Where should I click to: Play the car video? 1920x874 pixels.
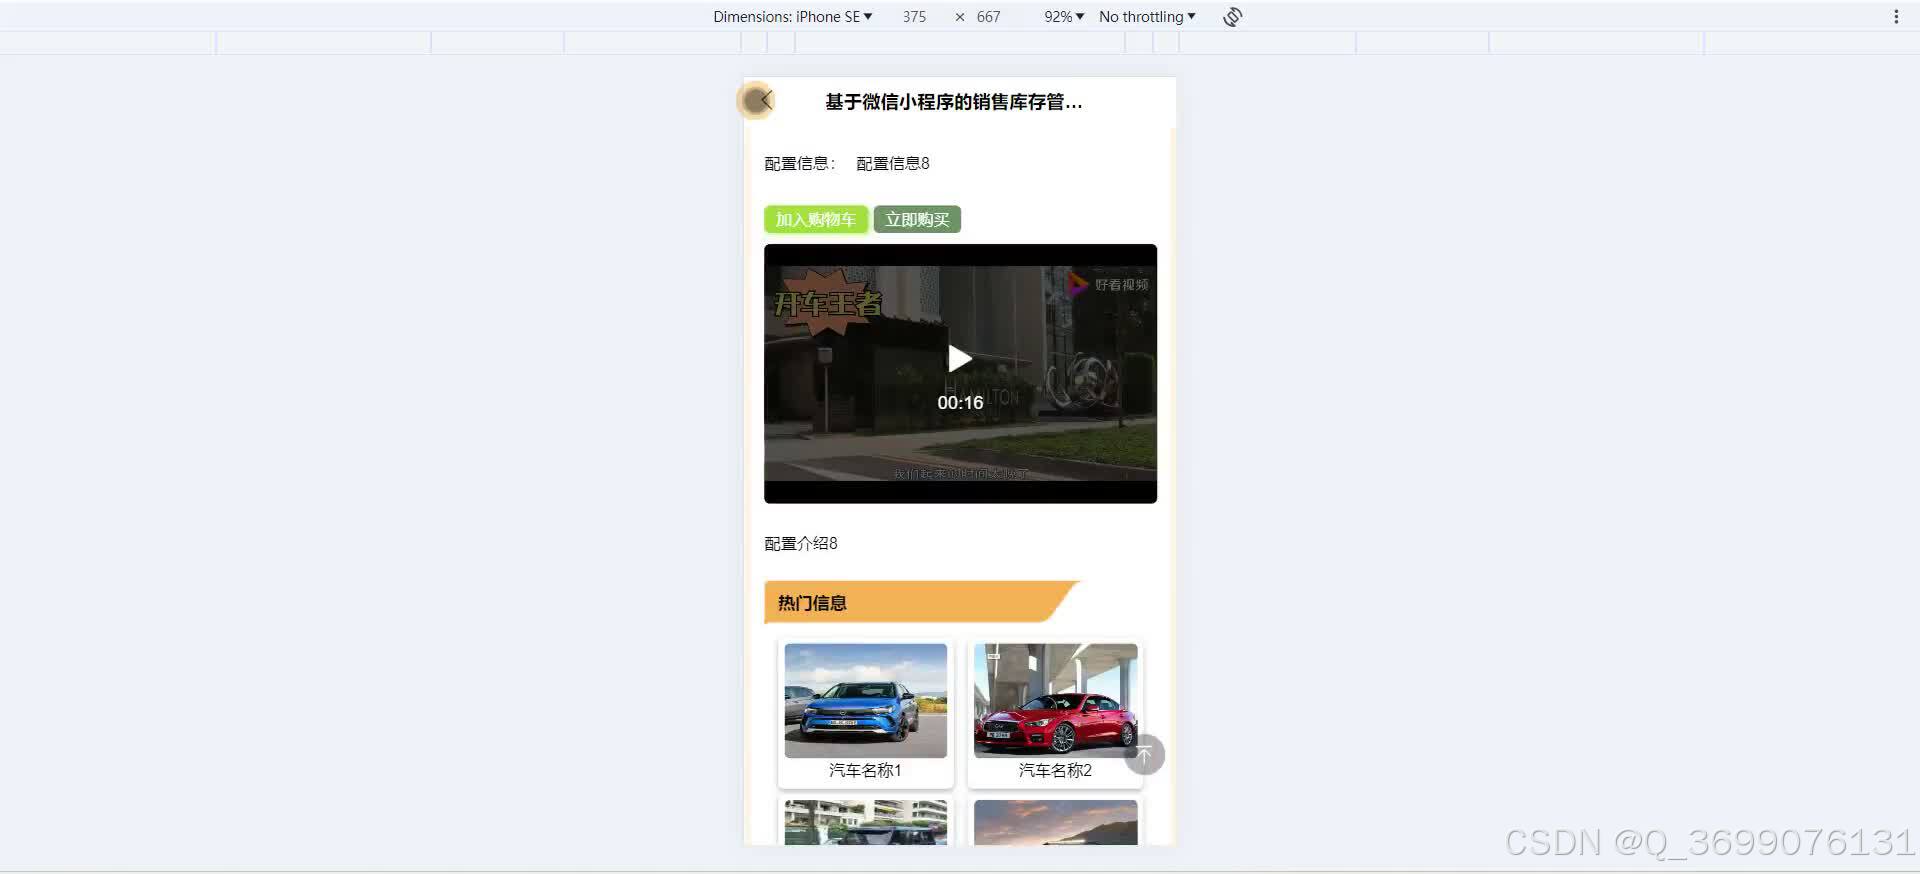pyautogui.click(x=960, y=358)
